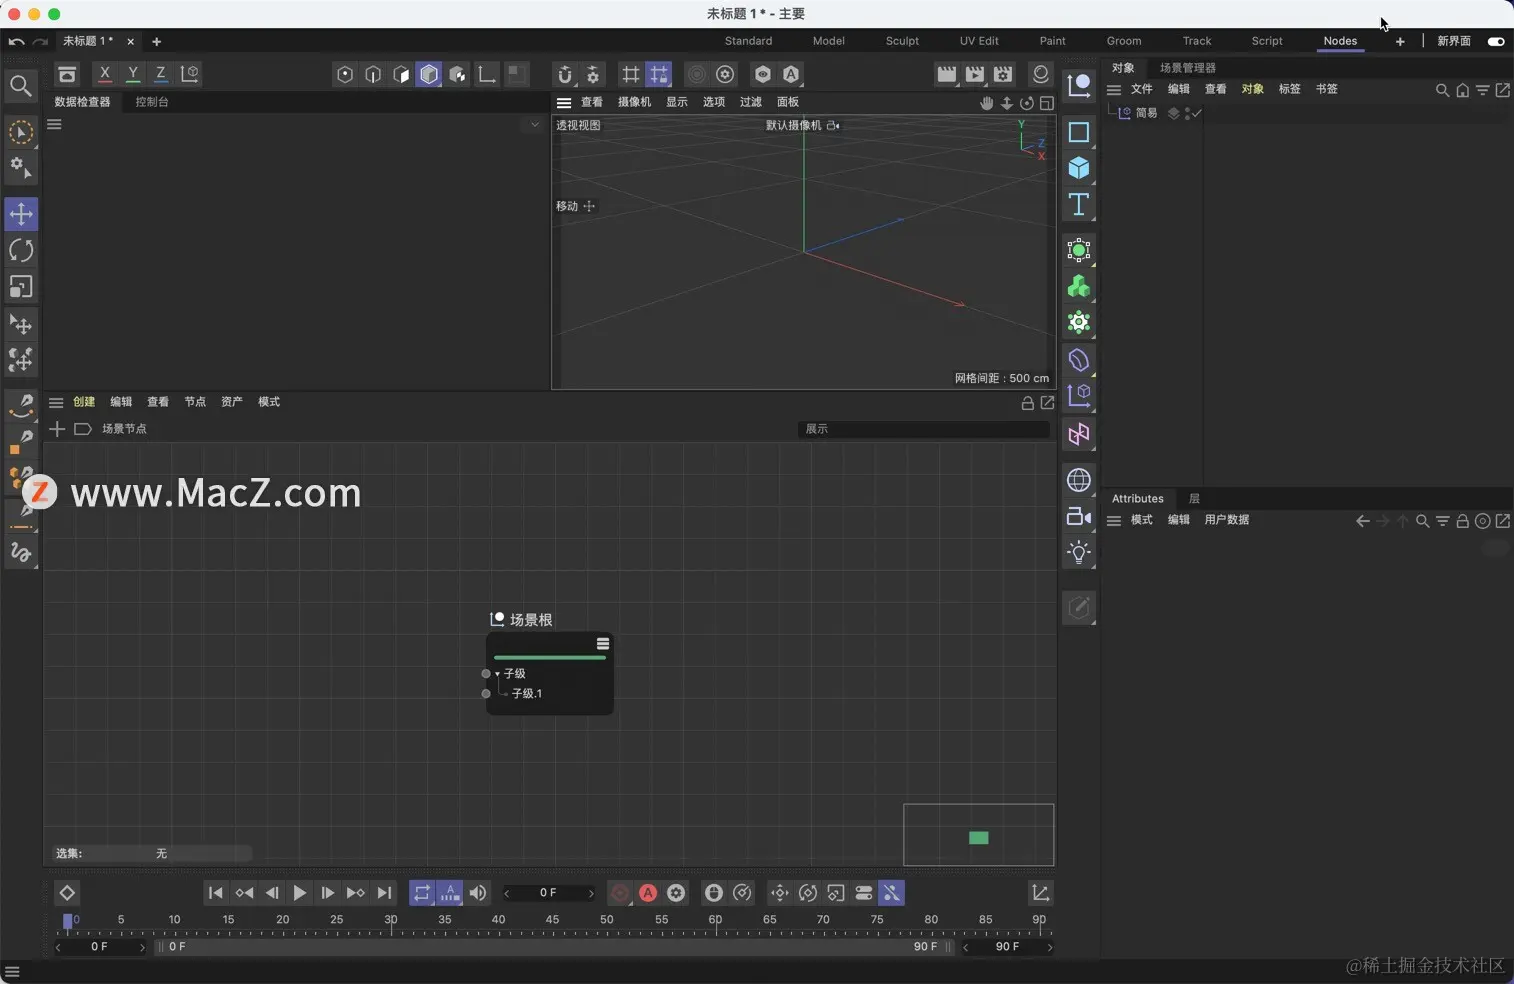This screenshot has width=1514, height=984.
Task: Click the viewport pan hand icon
Action: pos(986,103)
